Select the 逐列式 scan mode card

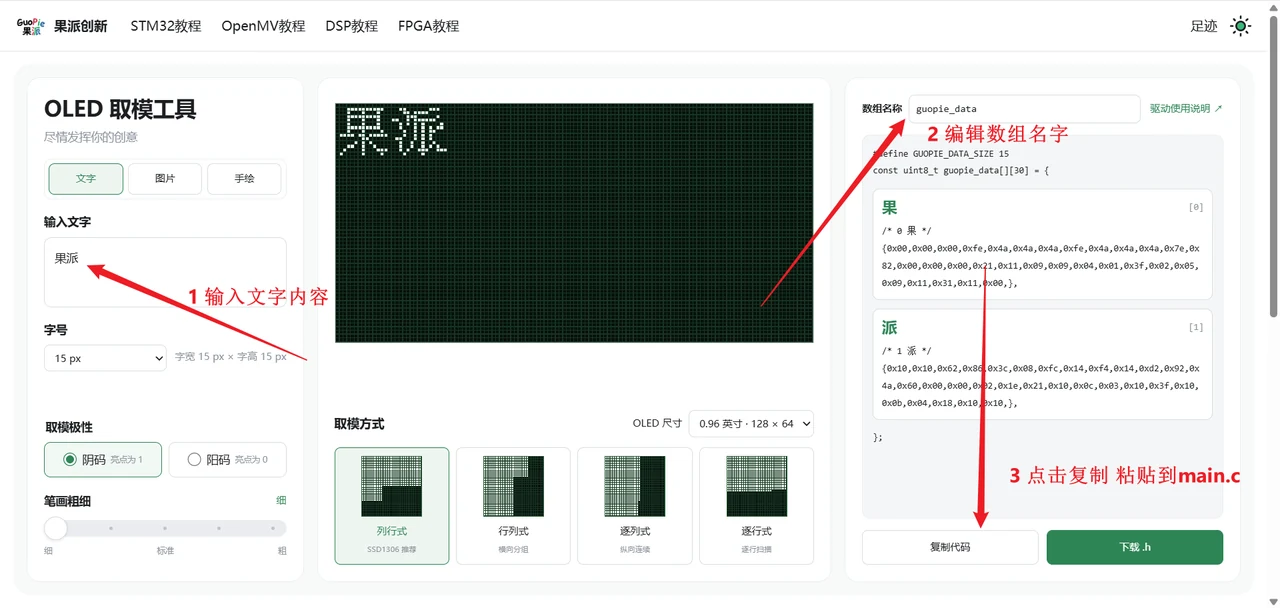635,506
